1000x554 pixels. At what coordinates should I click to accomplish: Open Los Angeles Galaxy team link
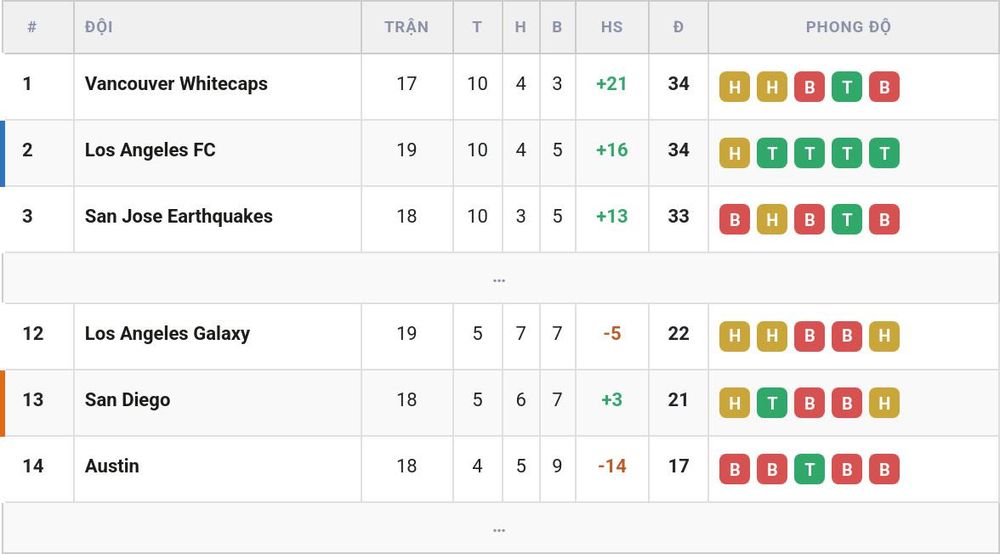click(x=167, y=333)
